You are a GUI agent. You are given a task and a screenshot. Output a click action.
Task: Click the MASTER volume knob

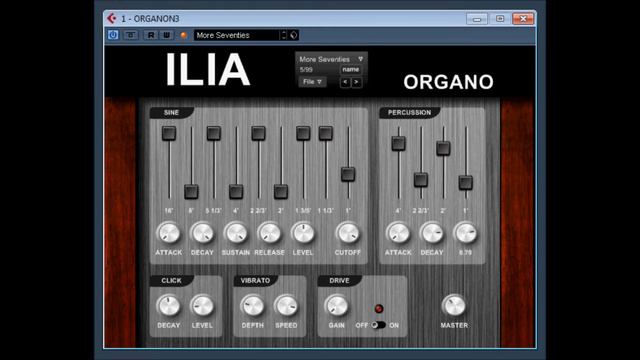pos(454,306)
